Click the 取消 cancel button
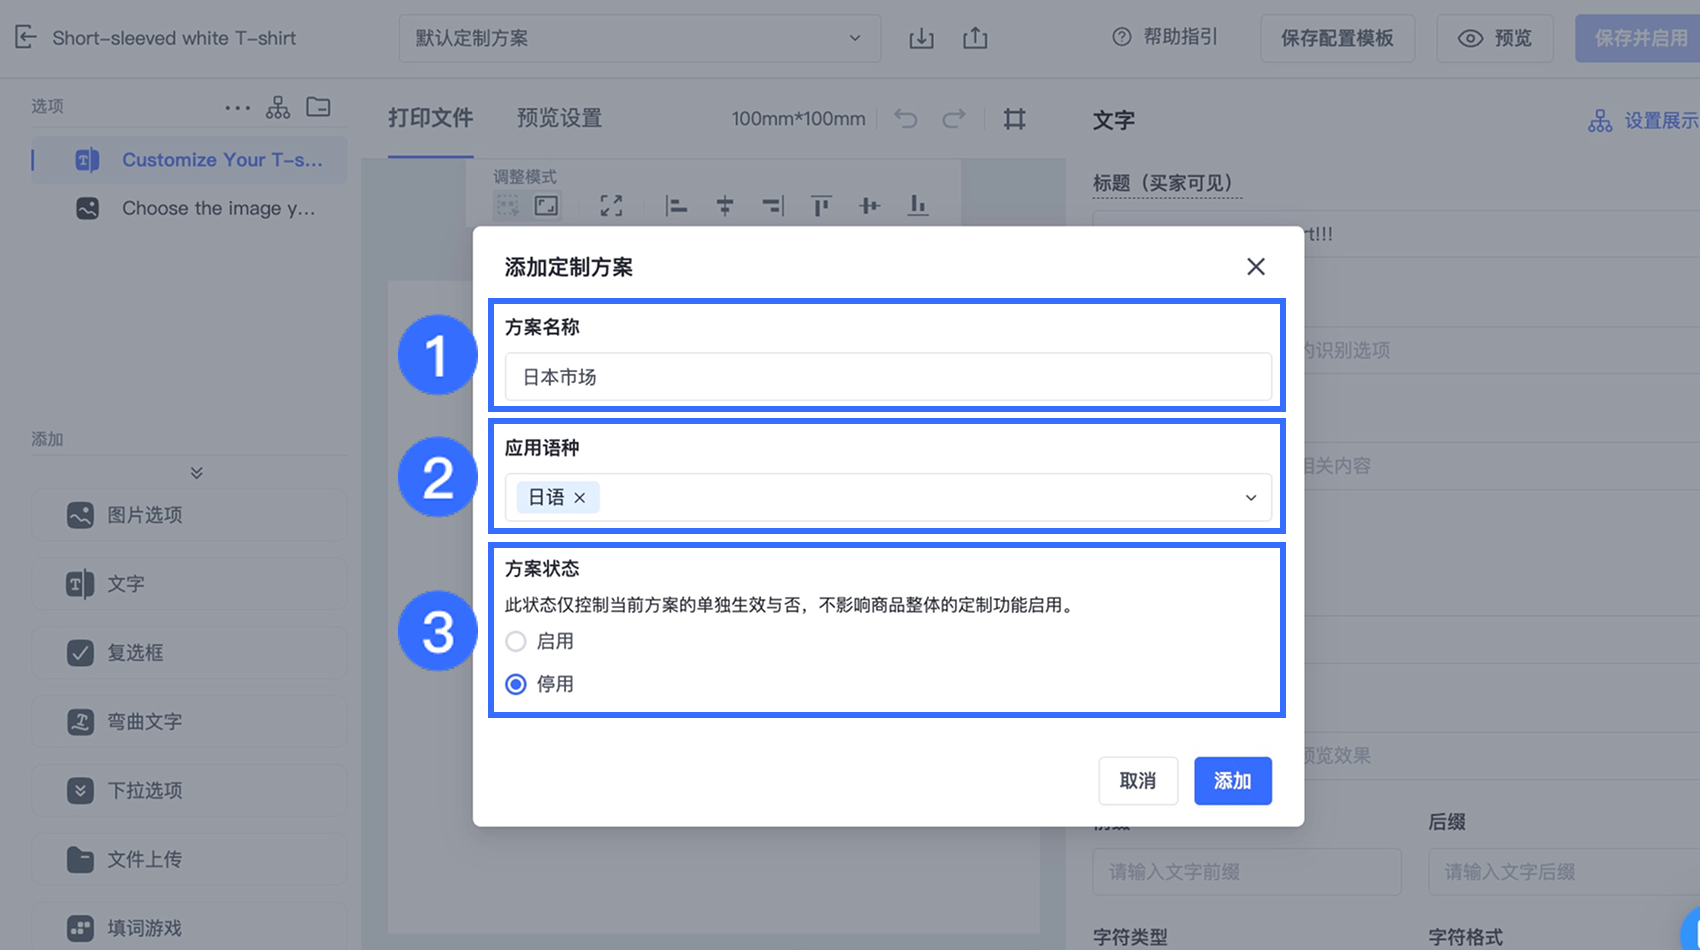 pos(1138,781)
